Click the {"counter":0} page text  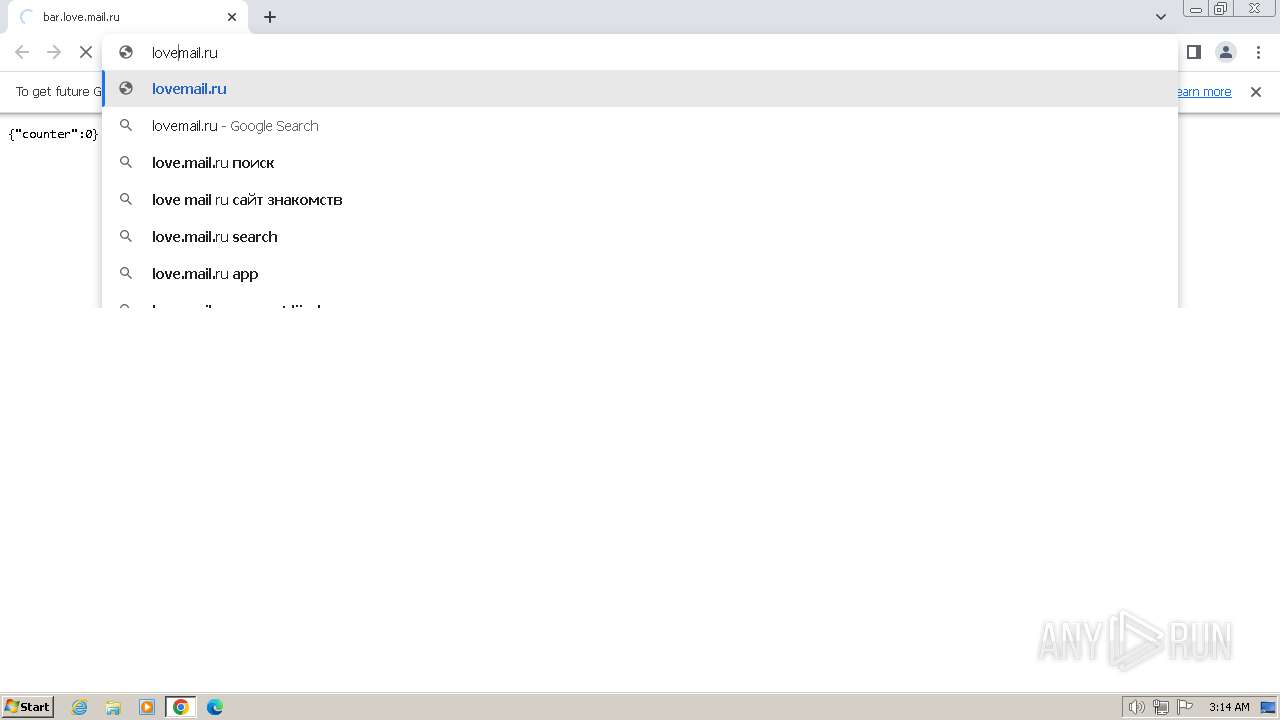pos(53,134)
